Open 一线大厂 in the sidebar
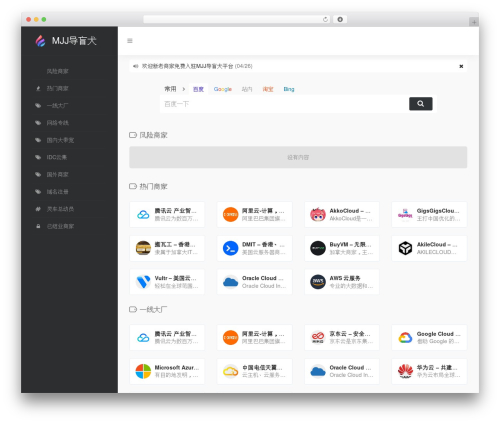Image resolution: width=500 pixels, height=423 pixels. pos(57,106)
